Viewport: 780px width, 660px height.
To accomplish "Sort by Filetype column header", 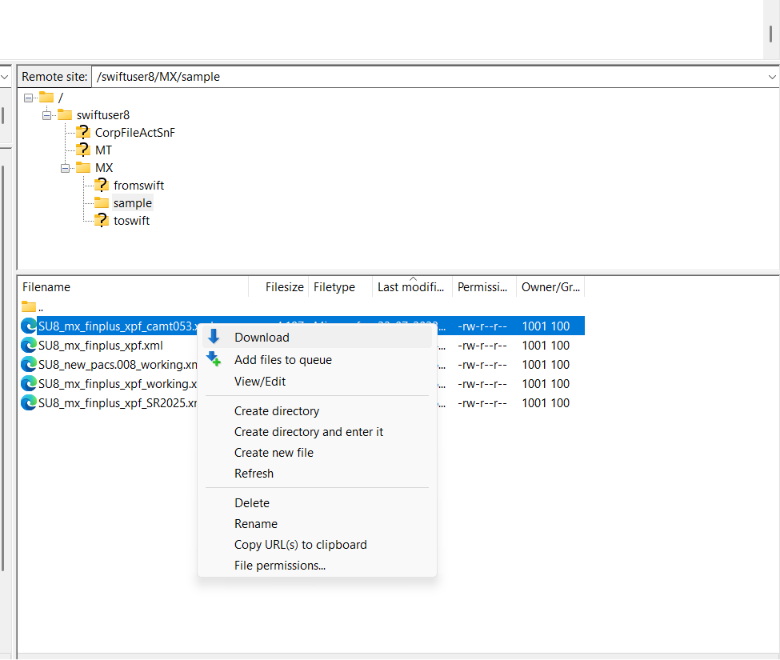I will [x=341, y=287].
